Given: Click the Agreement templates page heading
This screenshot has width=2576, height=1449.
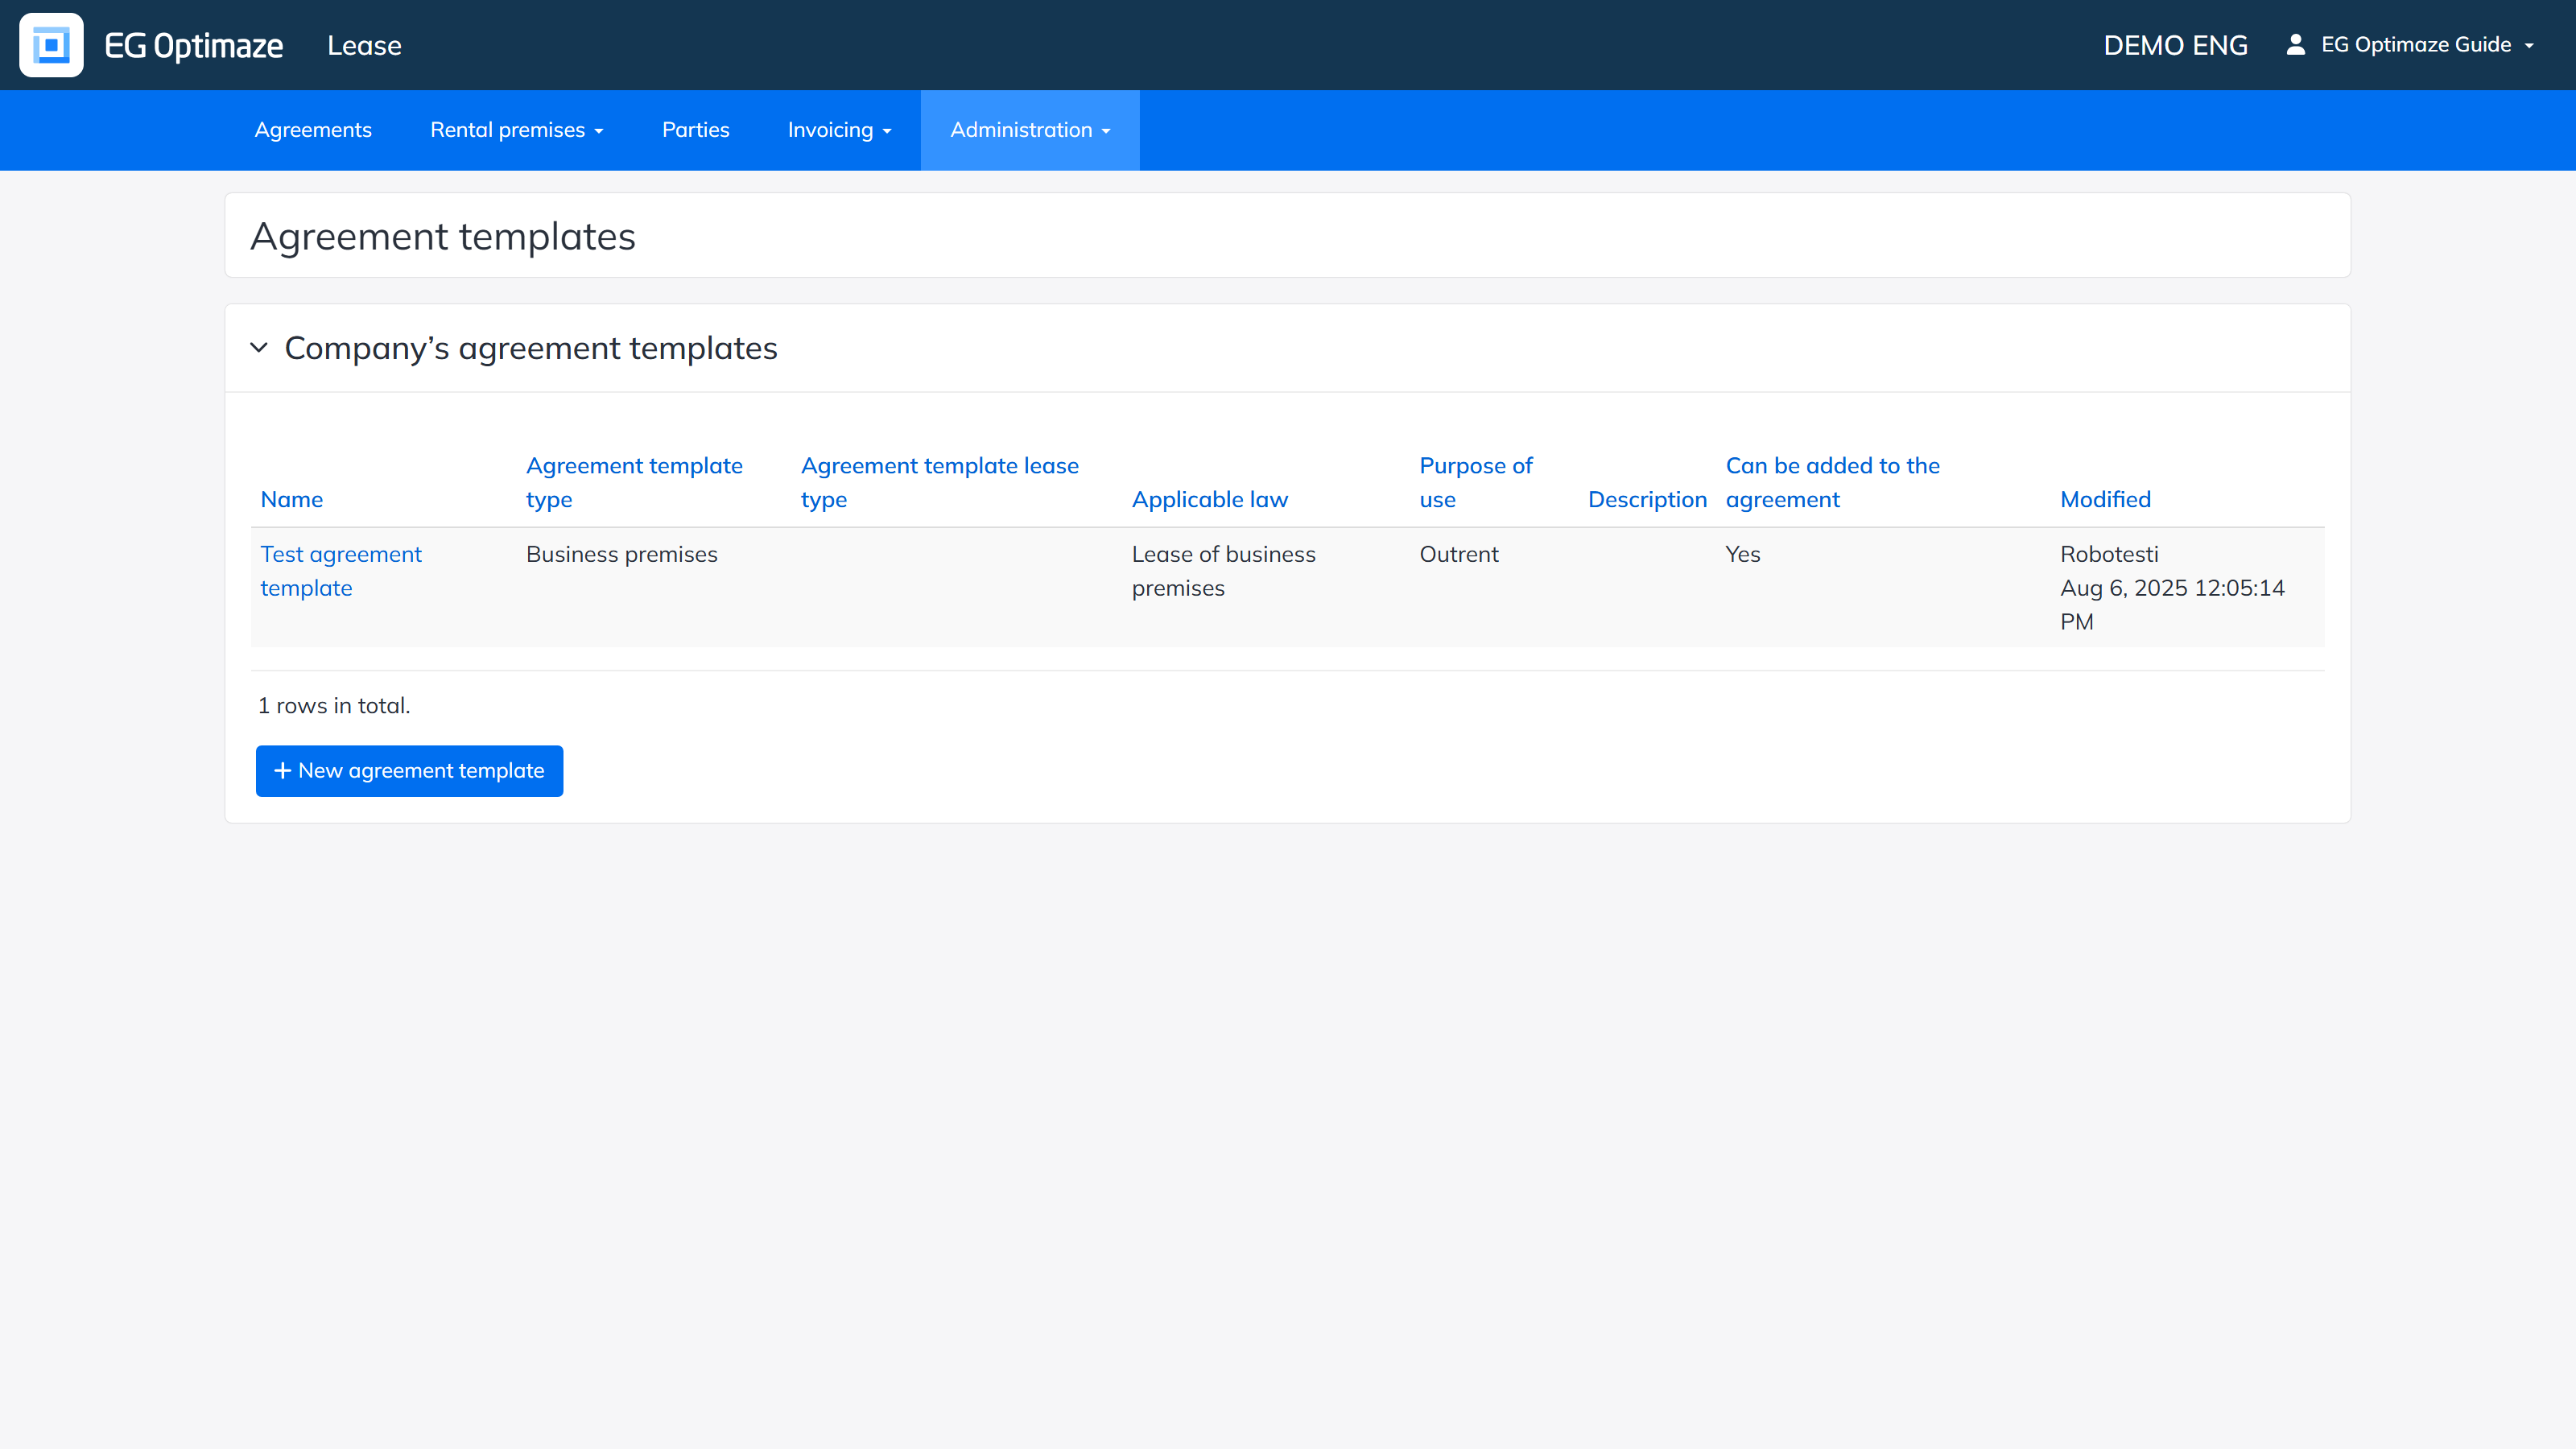Looking at the screenshot, I should [443, 237].
